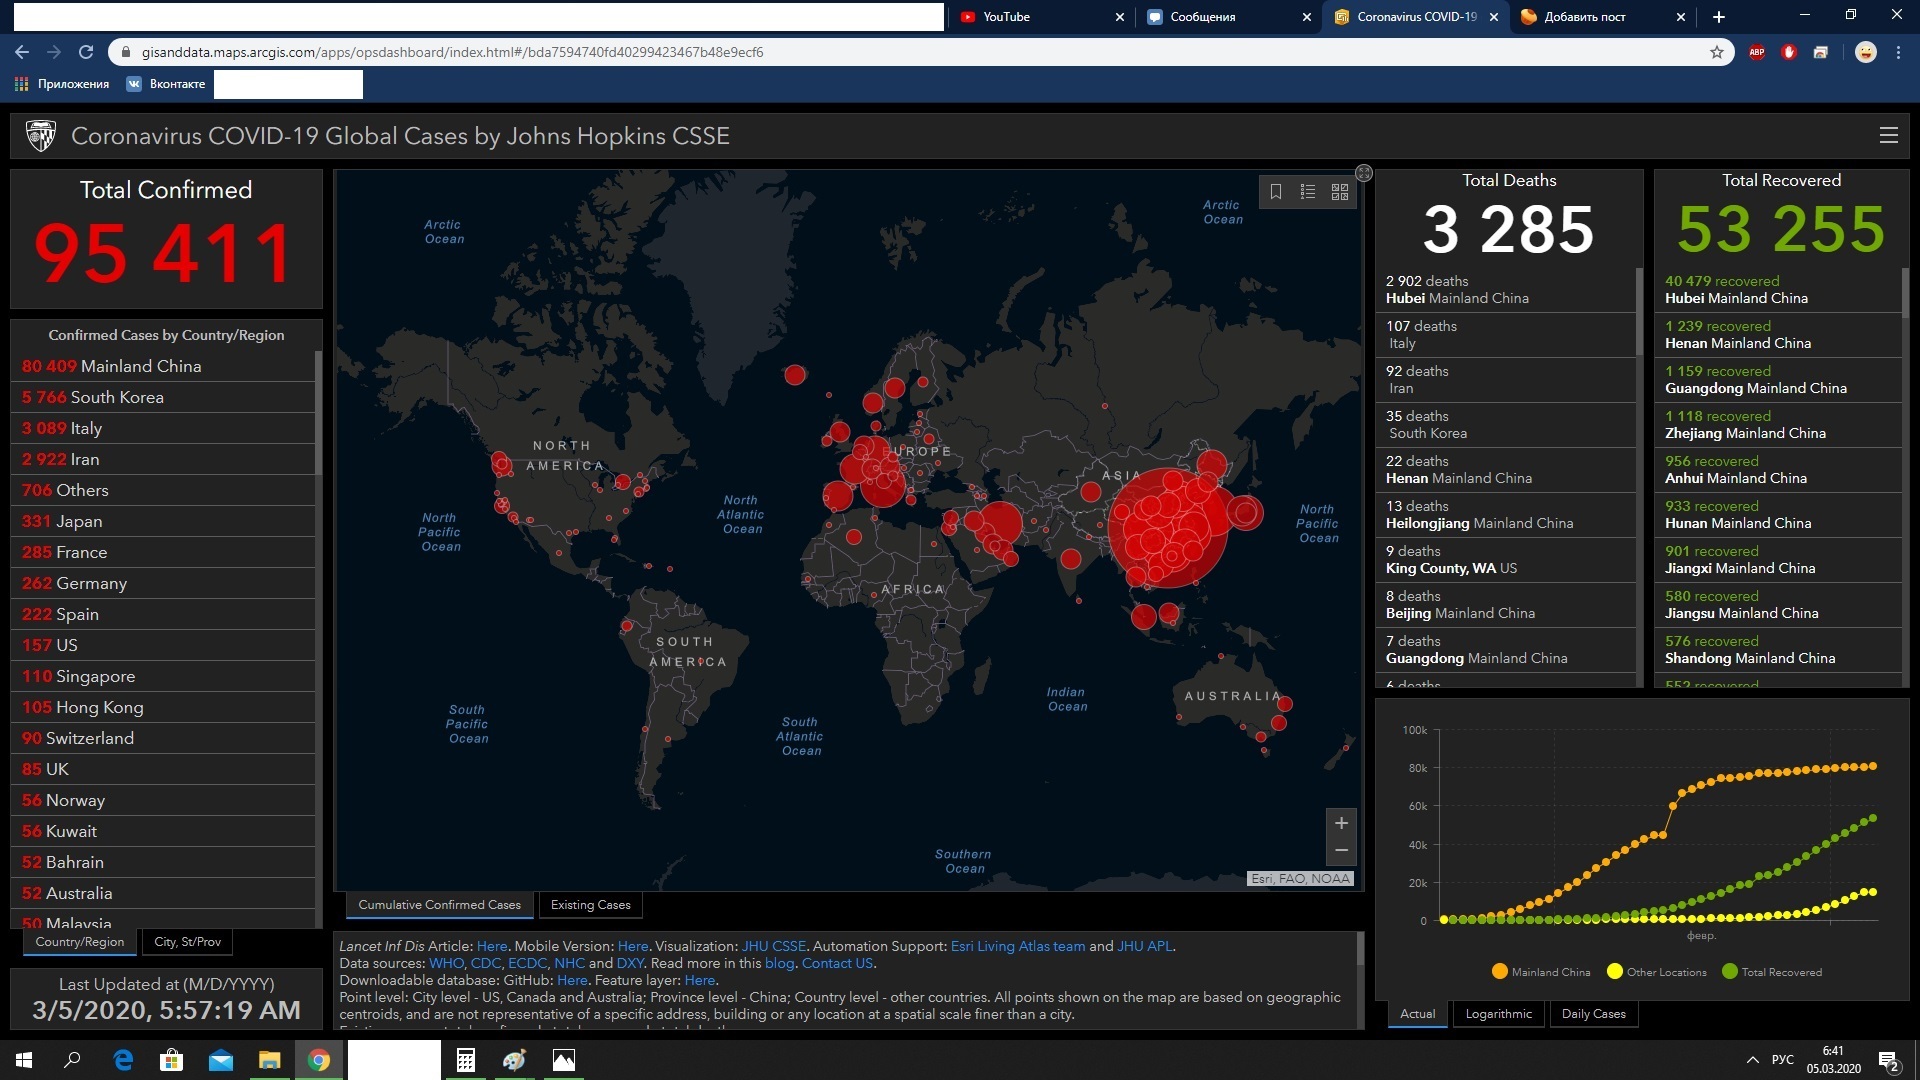Go forward in browser history
Screen dimensions: 1920x1080
pyautogui.click(x=54, y=52)
